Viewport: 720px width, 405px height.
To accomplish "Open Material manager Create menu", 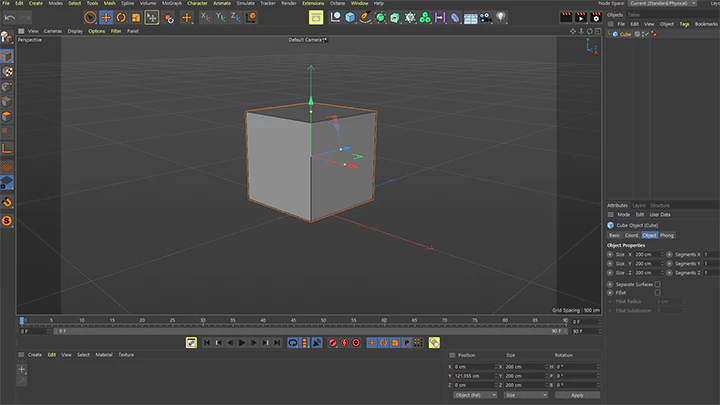I will click(35, 354).
